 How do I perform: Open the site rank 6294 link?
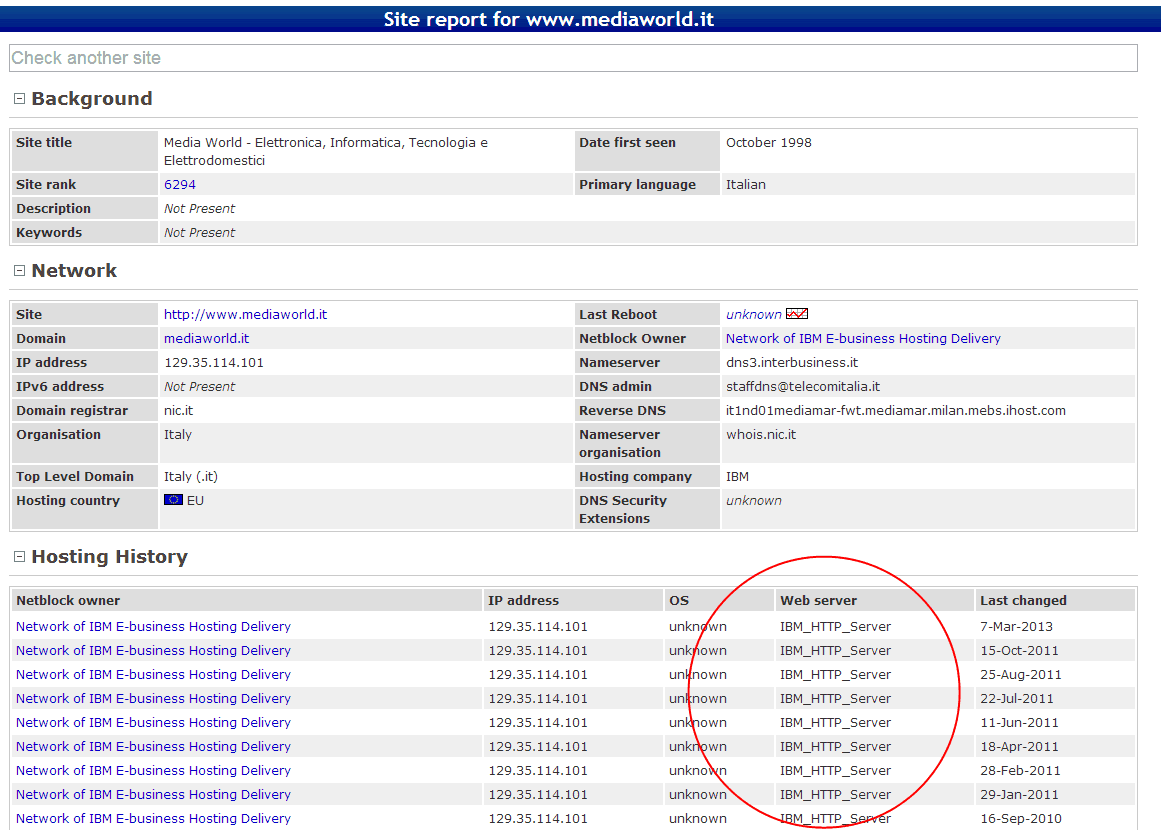tap(180, 184)
